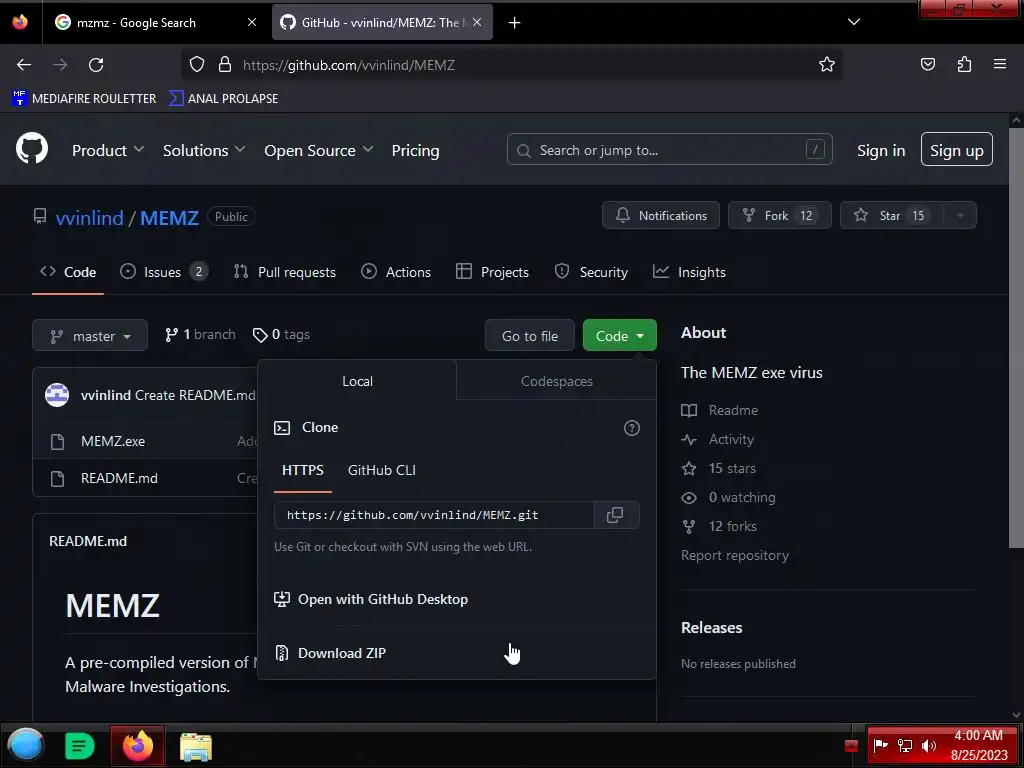The height and width of the screenshot is (768, 1024).
Task: Click the action center flag icon
Action: point(880,745)
